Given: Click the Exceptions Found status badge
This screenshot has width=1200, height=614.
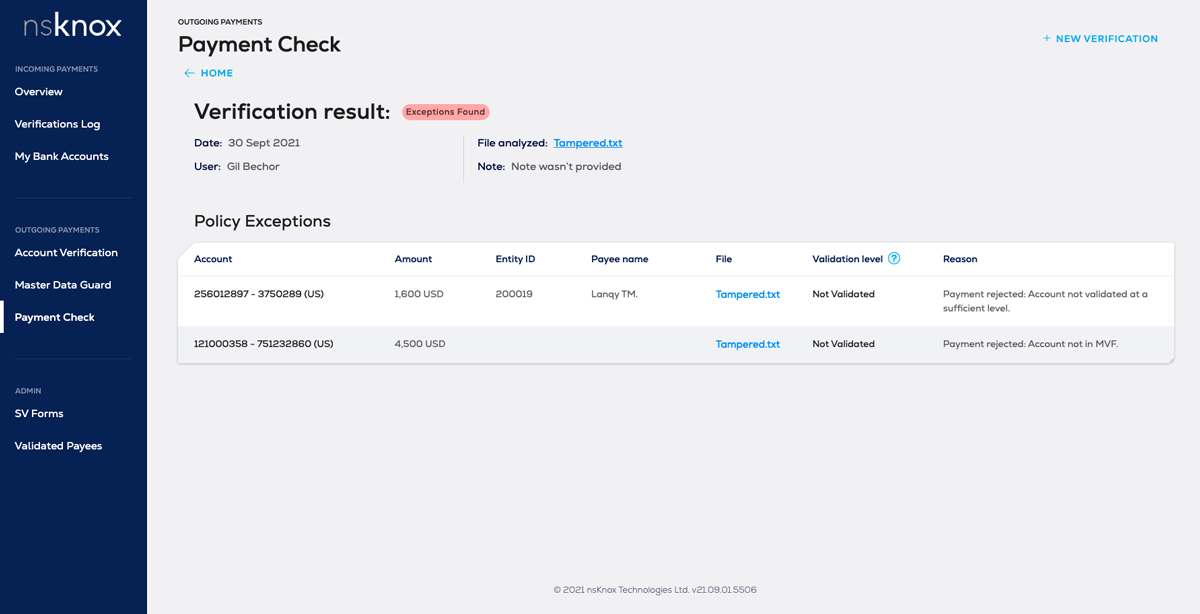Looking at the screenshot, I should (445, 112).
